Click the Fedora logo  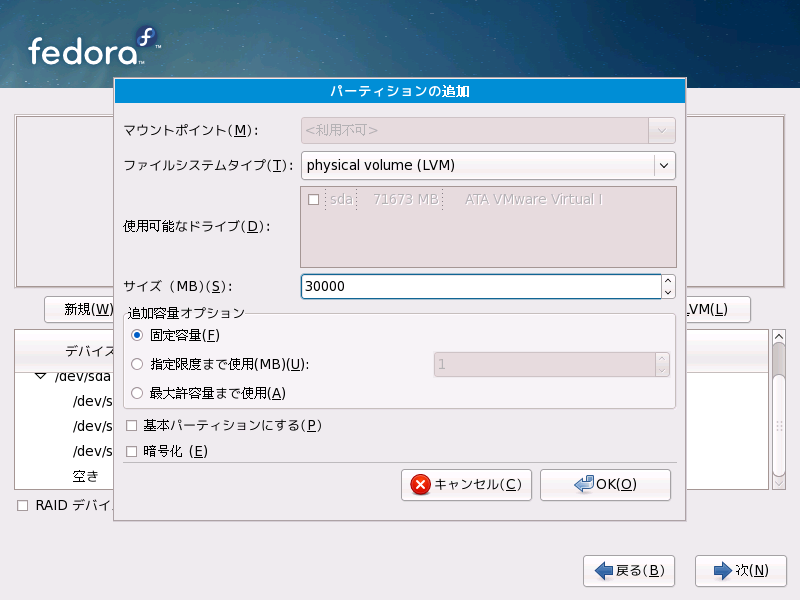coord(95,46)
